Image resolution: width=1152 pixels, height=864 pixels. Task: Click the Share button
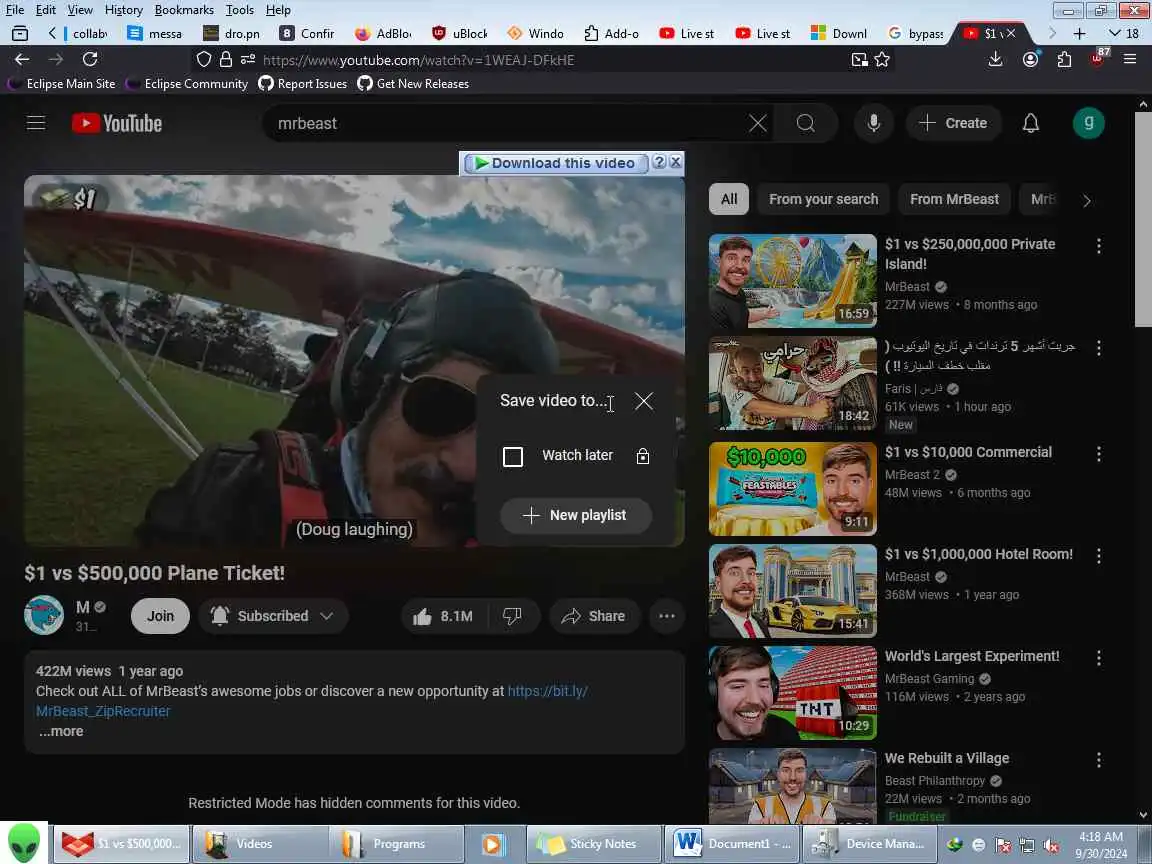click(594, 616)
